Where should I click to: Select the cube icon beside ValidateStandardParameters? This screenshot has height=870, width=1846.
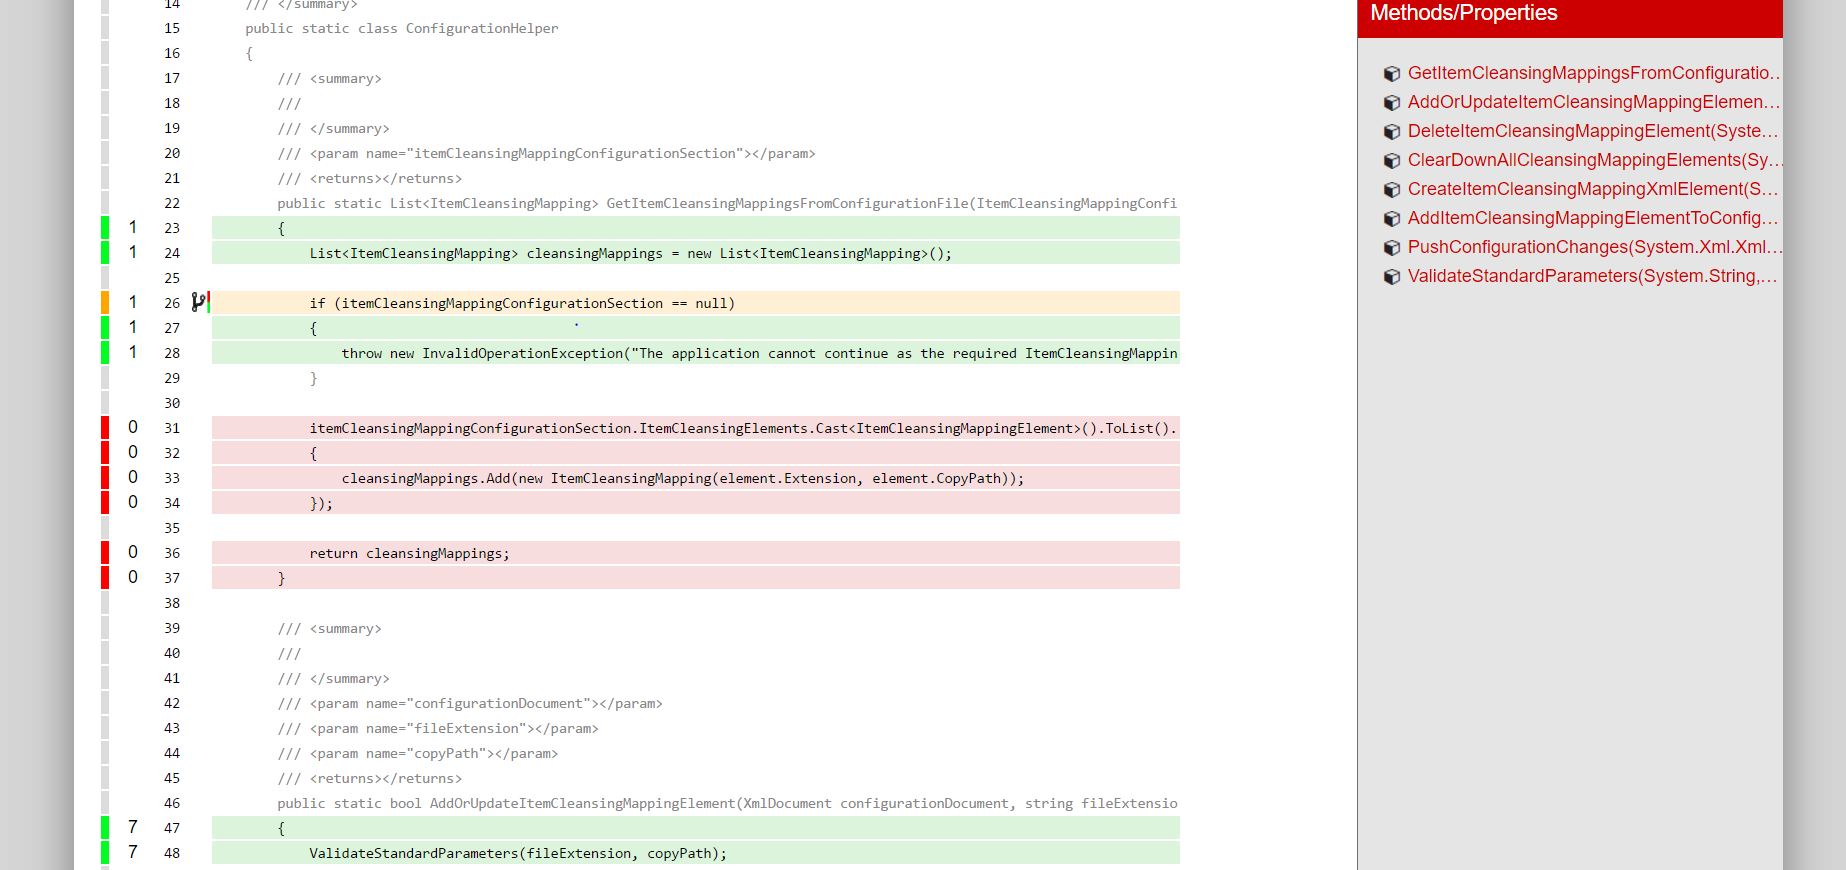click(1391, 277)
